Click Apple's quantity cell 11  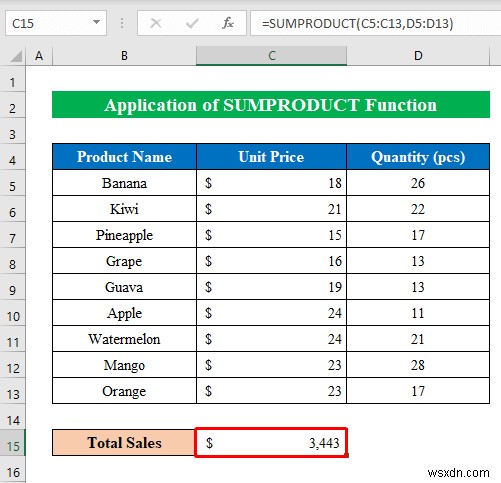418,313
